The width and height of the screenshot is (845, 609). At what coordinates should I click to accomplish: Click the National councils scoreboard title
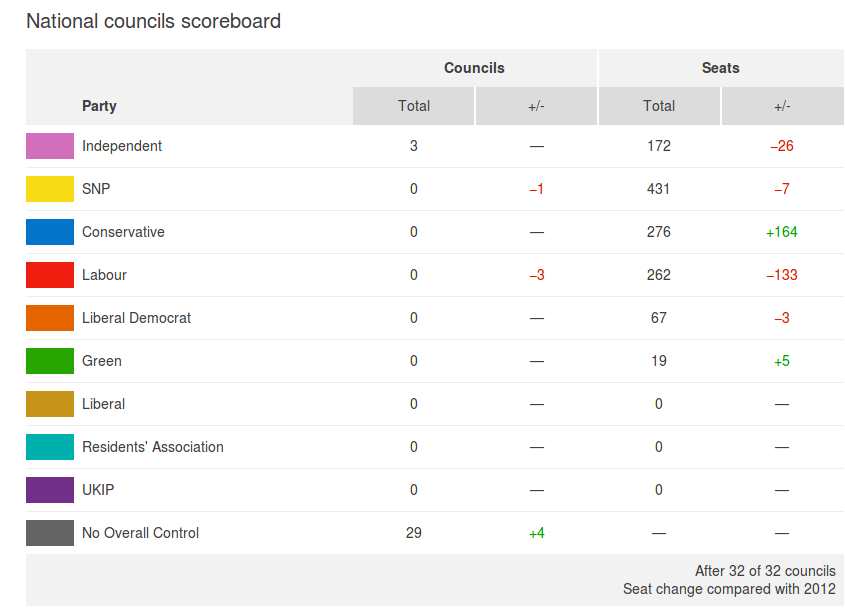tap(153, 21)
